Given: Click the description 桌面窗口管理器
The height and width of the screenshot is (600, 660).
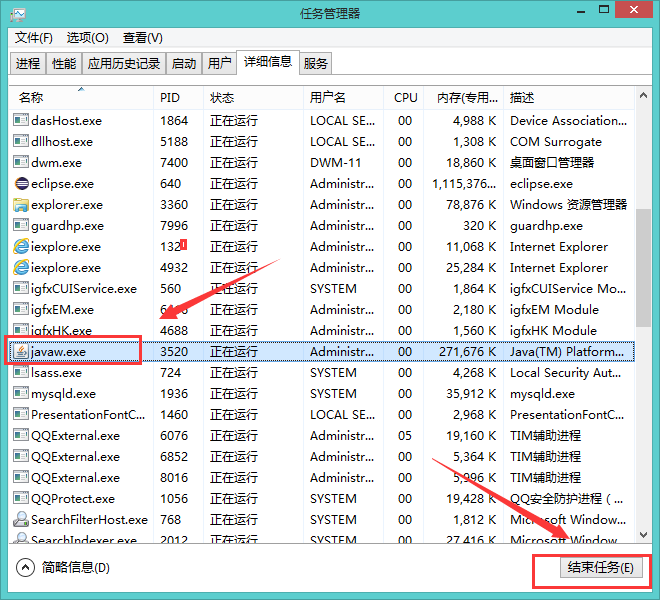Looking at the screenshot, I should tap(552, 163).
